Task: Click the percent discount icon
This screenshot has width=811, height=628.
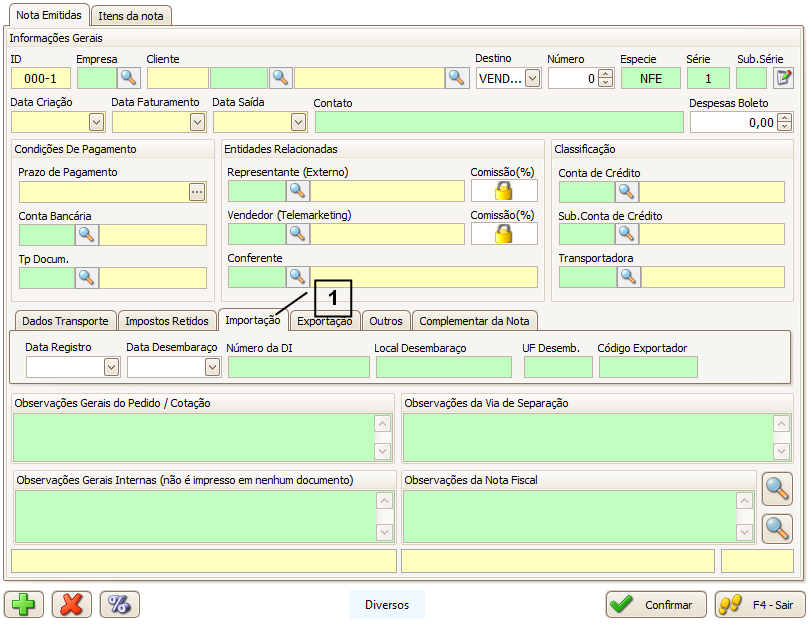Action: 119,604
